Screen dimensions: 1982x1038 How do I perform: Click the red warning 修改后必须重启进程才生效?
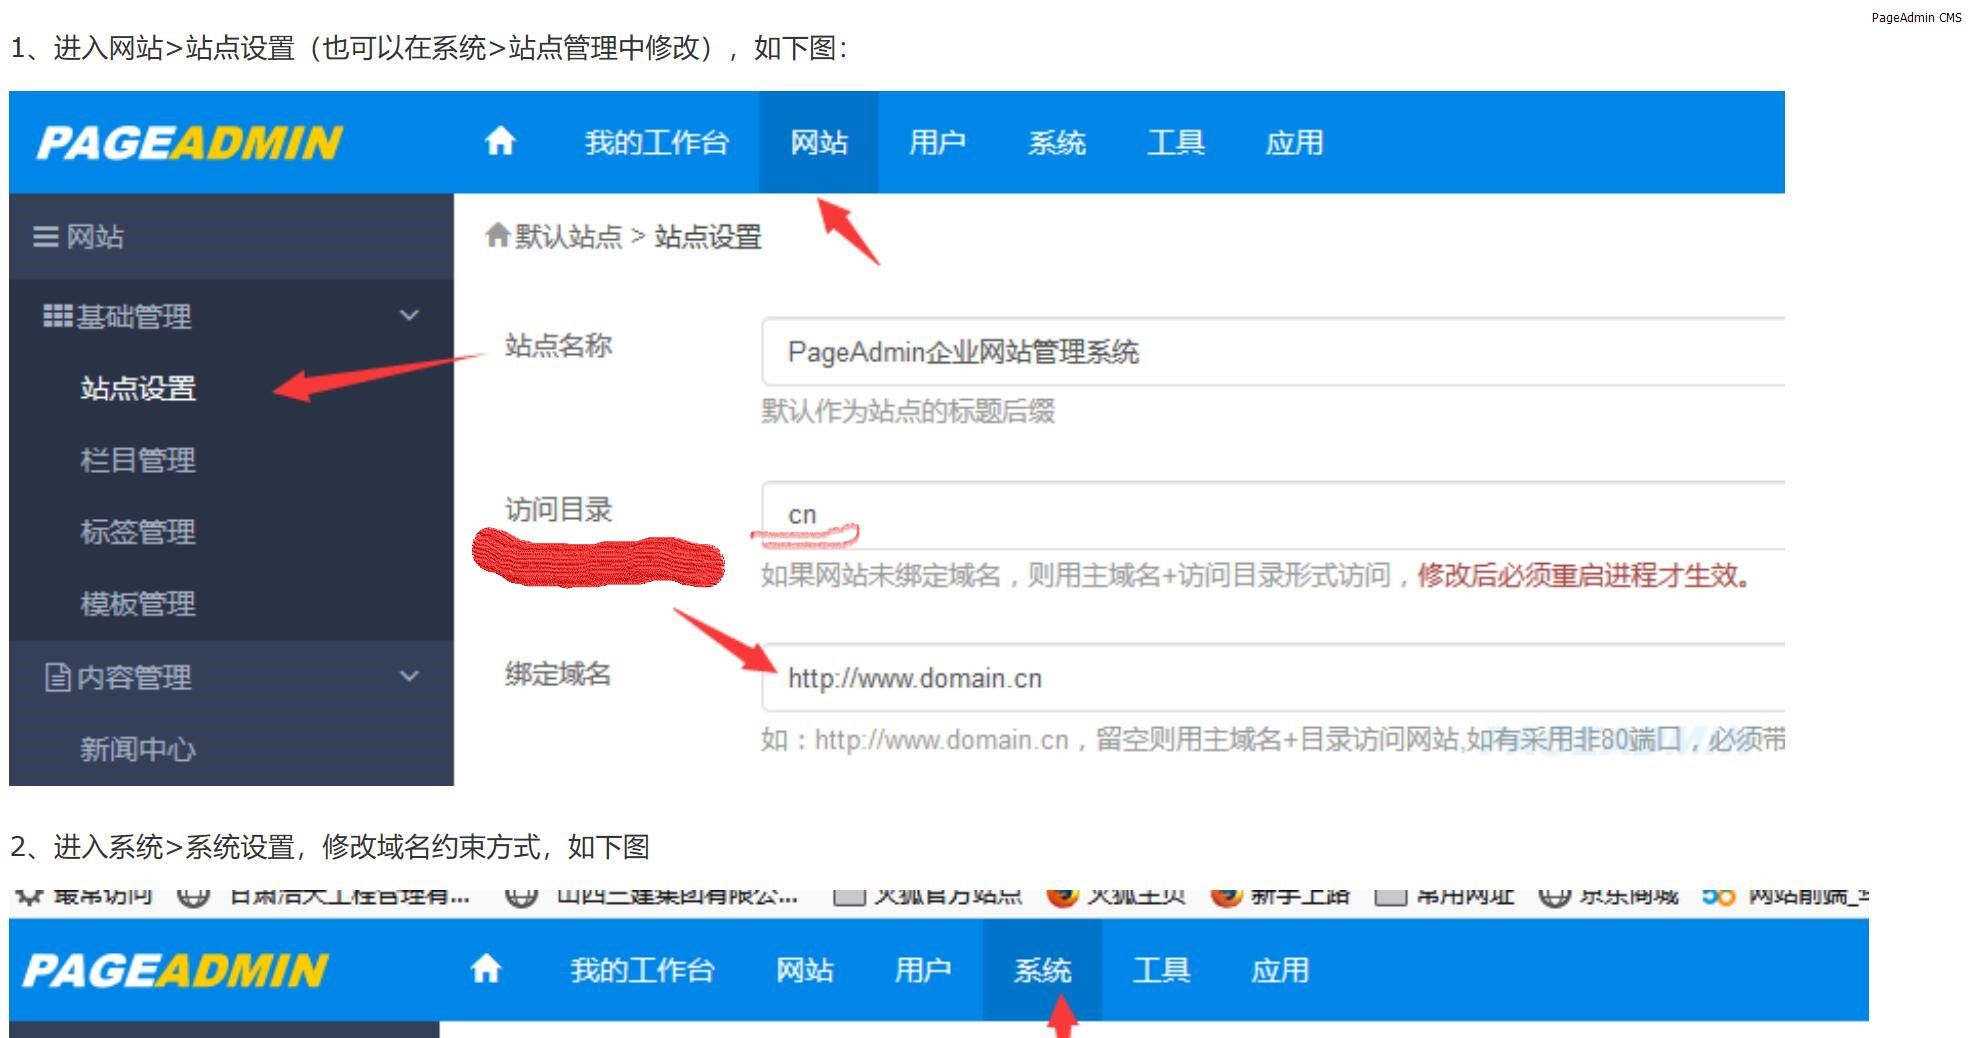(1584, 575)
